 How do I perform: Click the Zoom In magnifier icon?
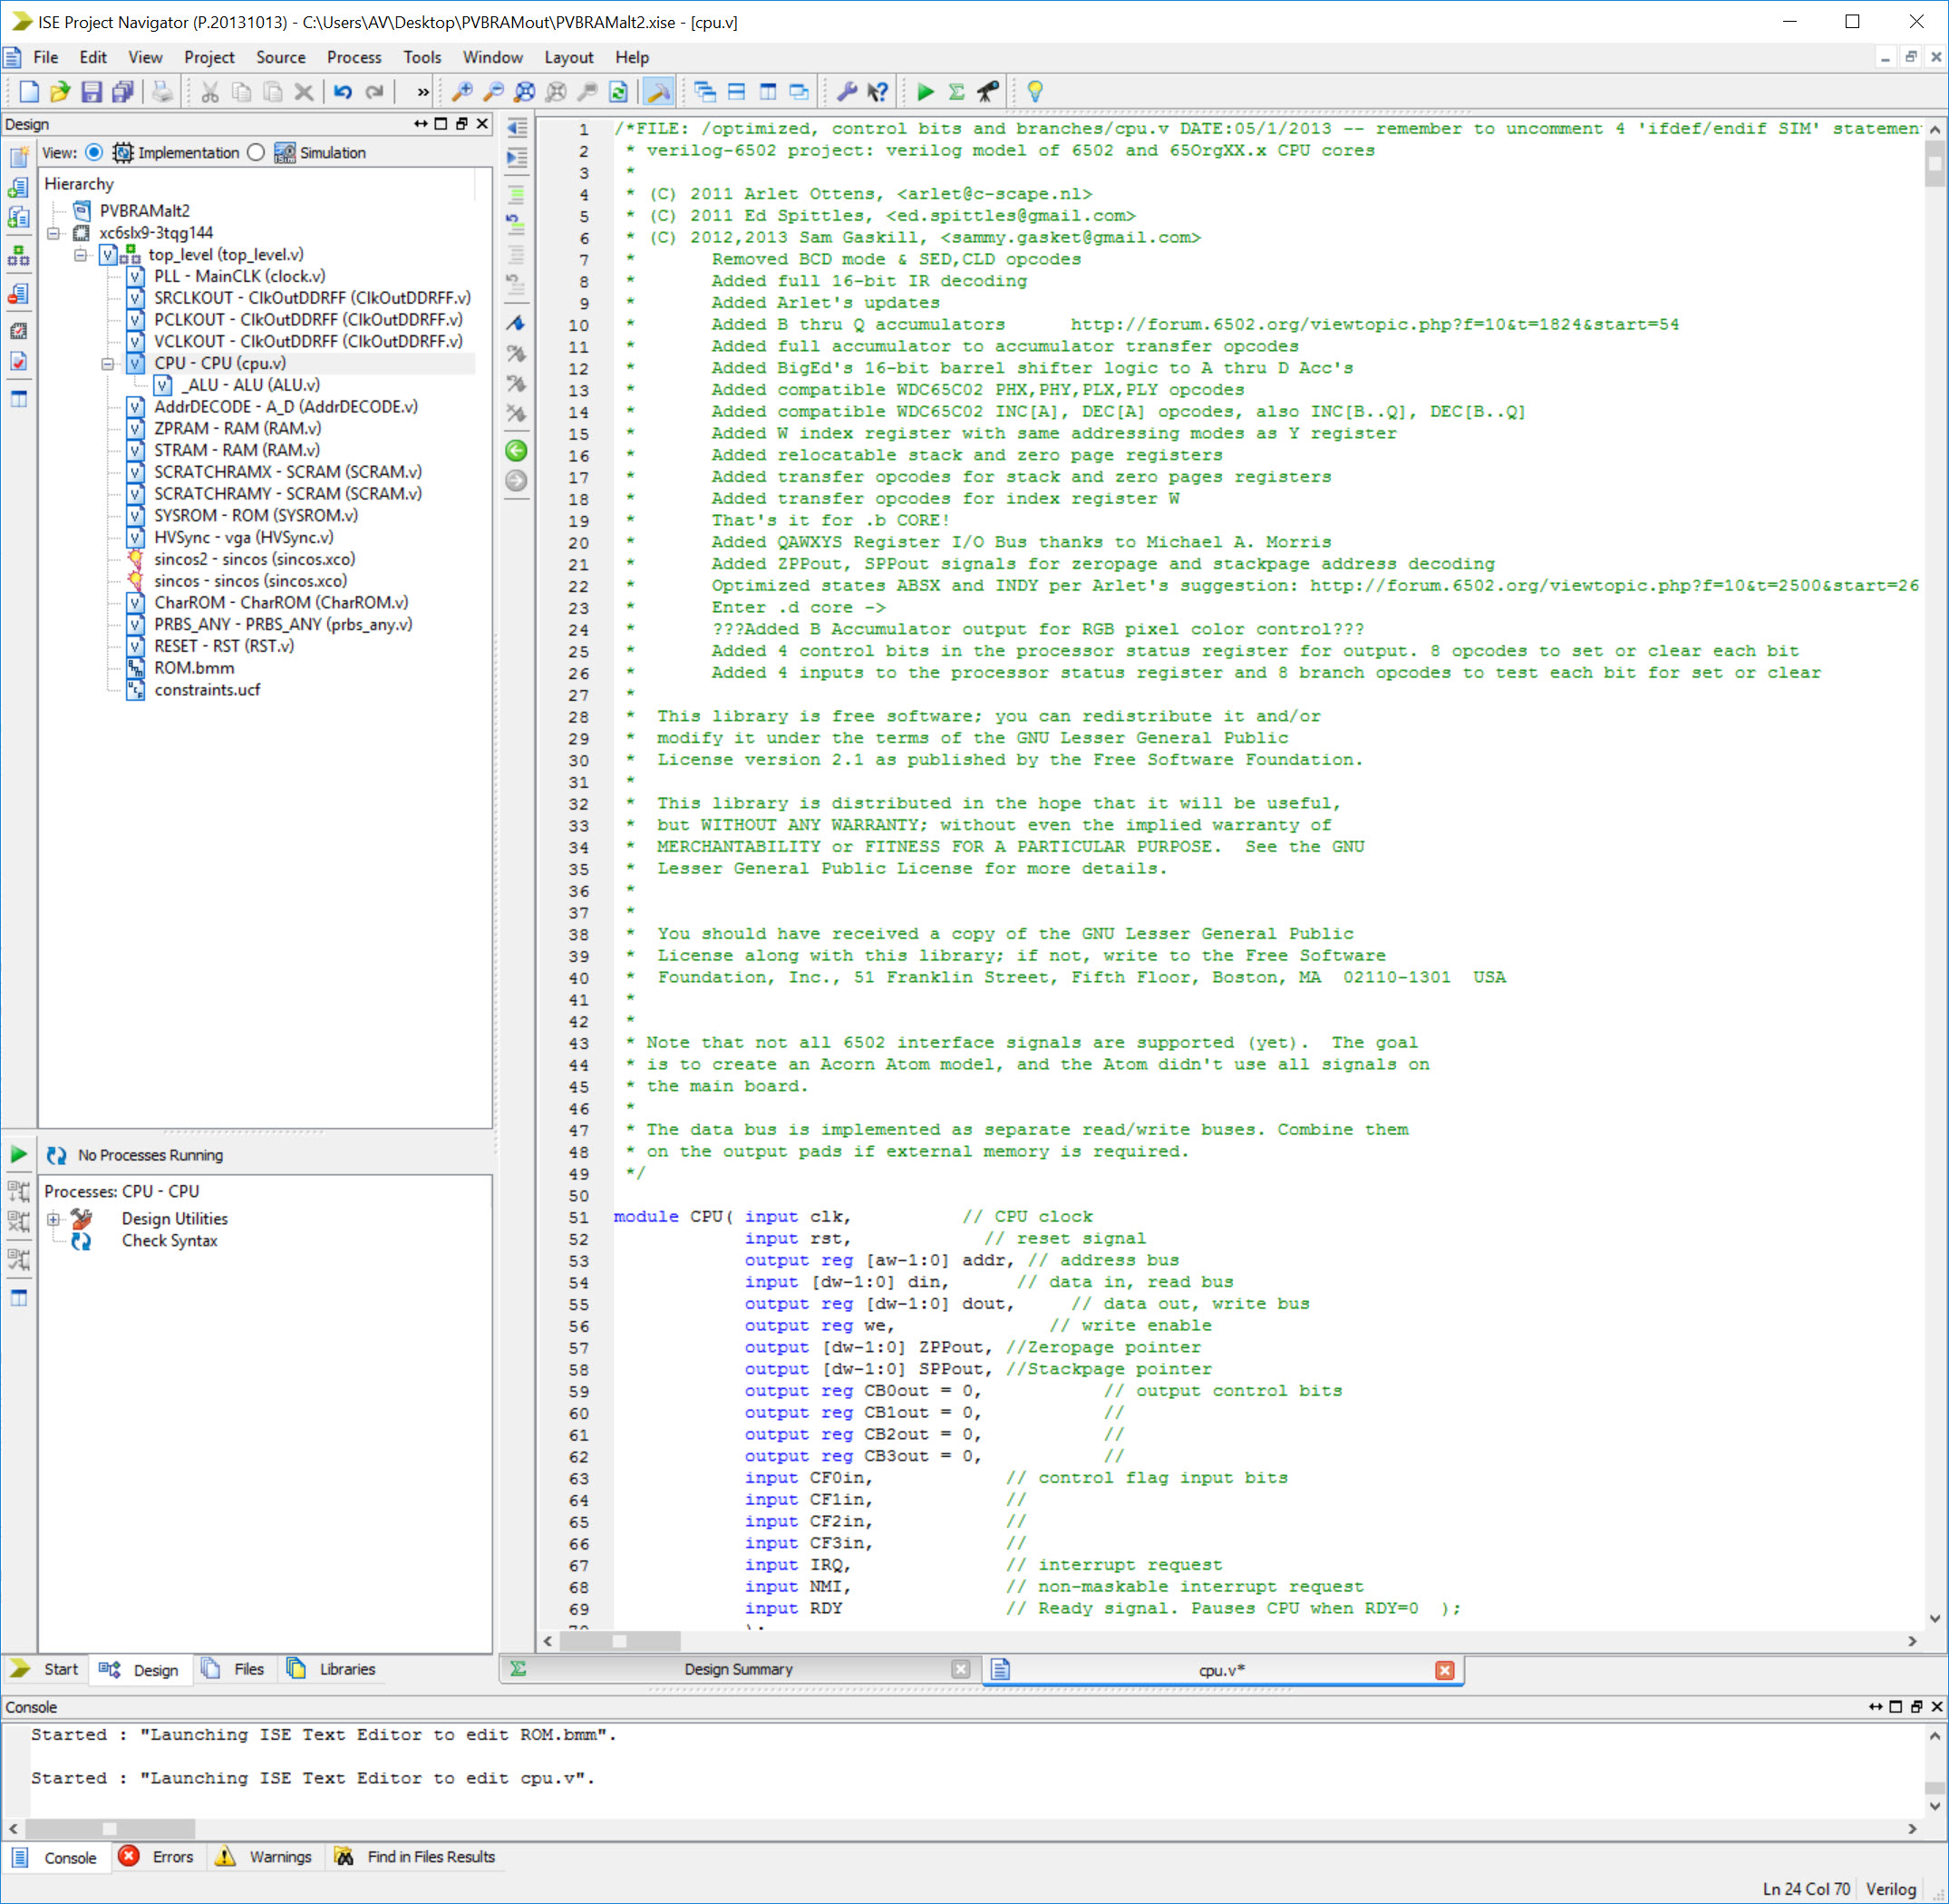point(462,92)
